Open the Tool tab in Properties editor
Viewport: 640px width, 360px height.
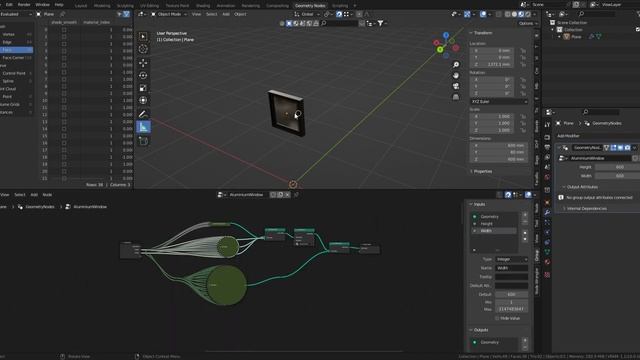[547, 125]
